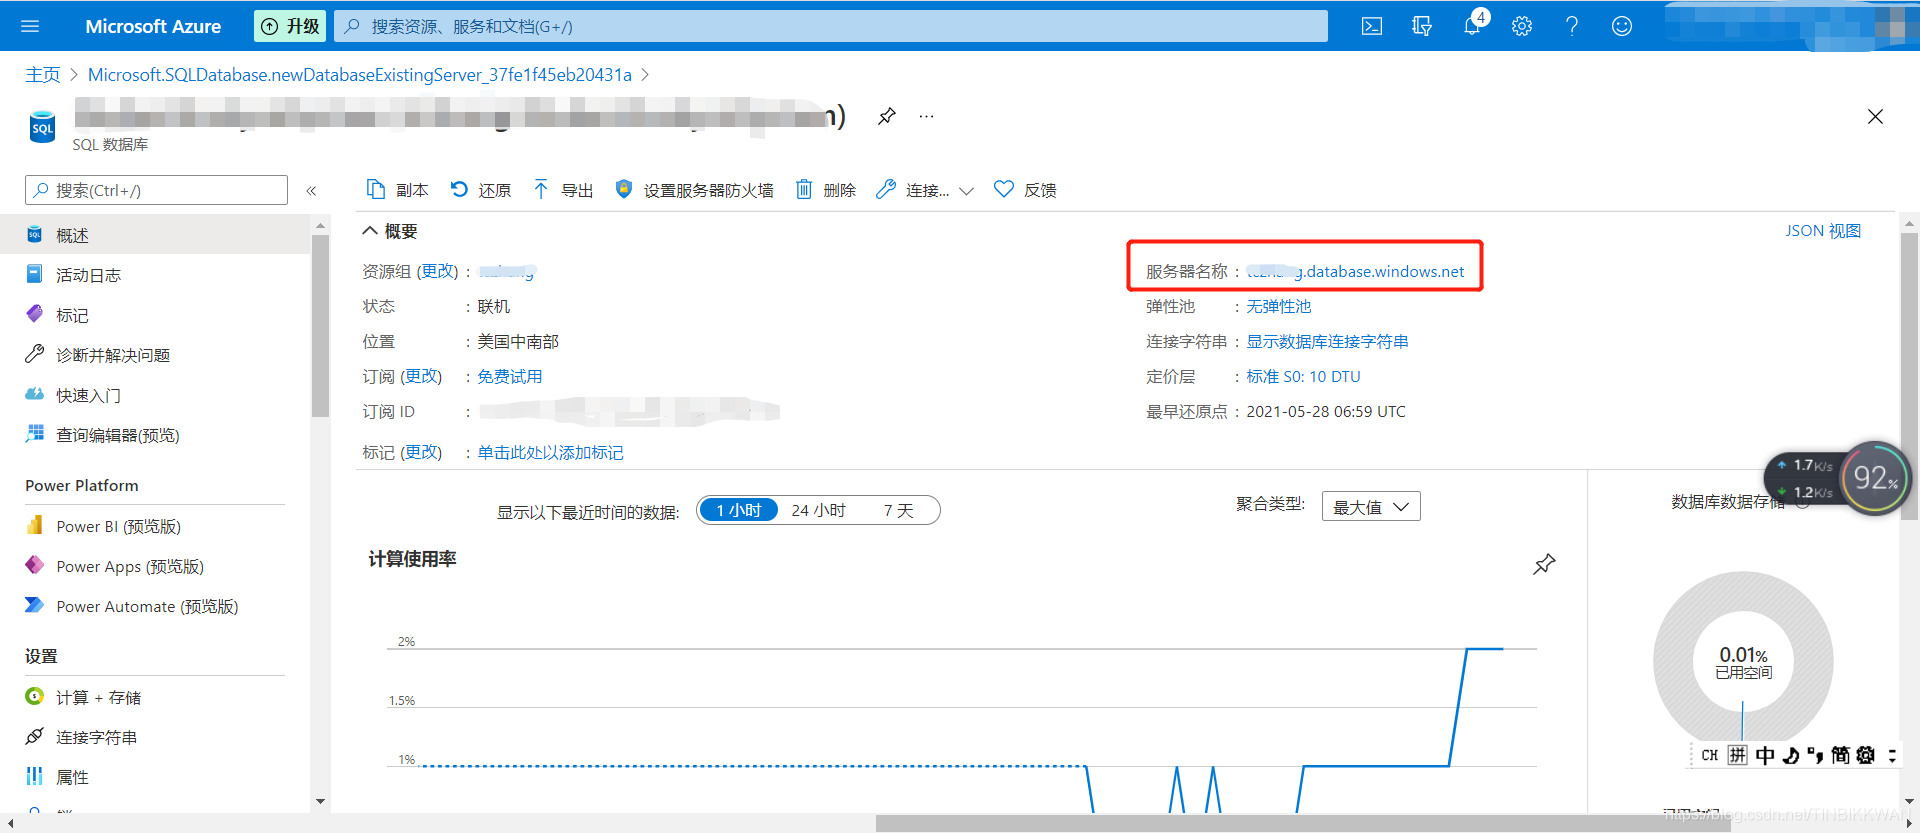Viewport: 1920px width, 833px height.
Task: Click 单击此处以添加标记 link
Action: [x=550, y=452]
